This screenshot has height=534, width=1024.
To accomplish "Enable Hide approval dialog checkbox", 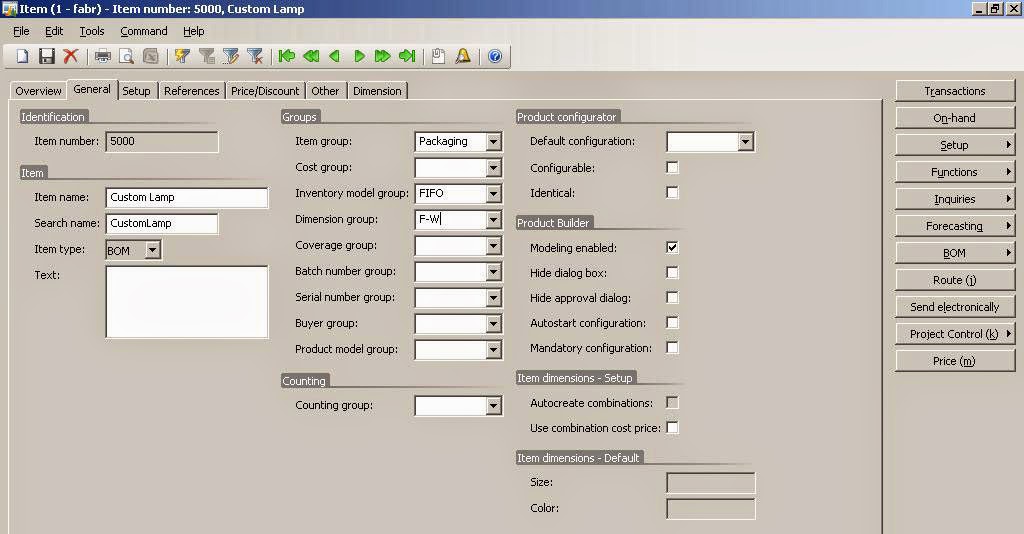I will click(672, 298).
